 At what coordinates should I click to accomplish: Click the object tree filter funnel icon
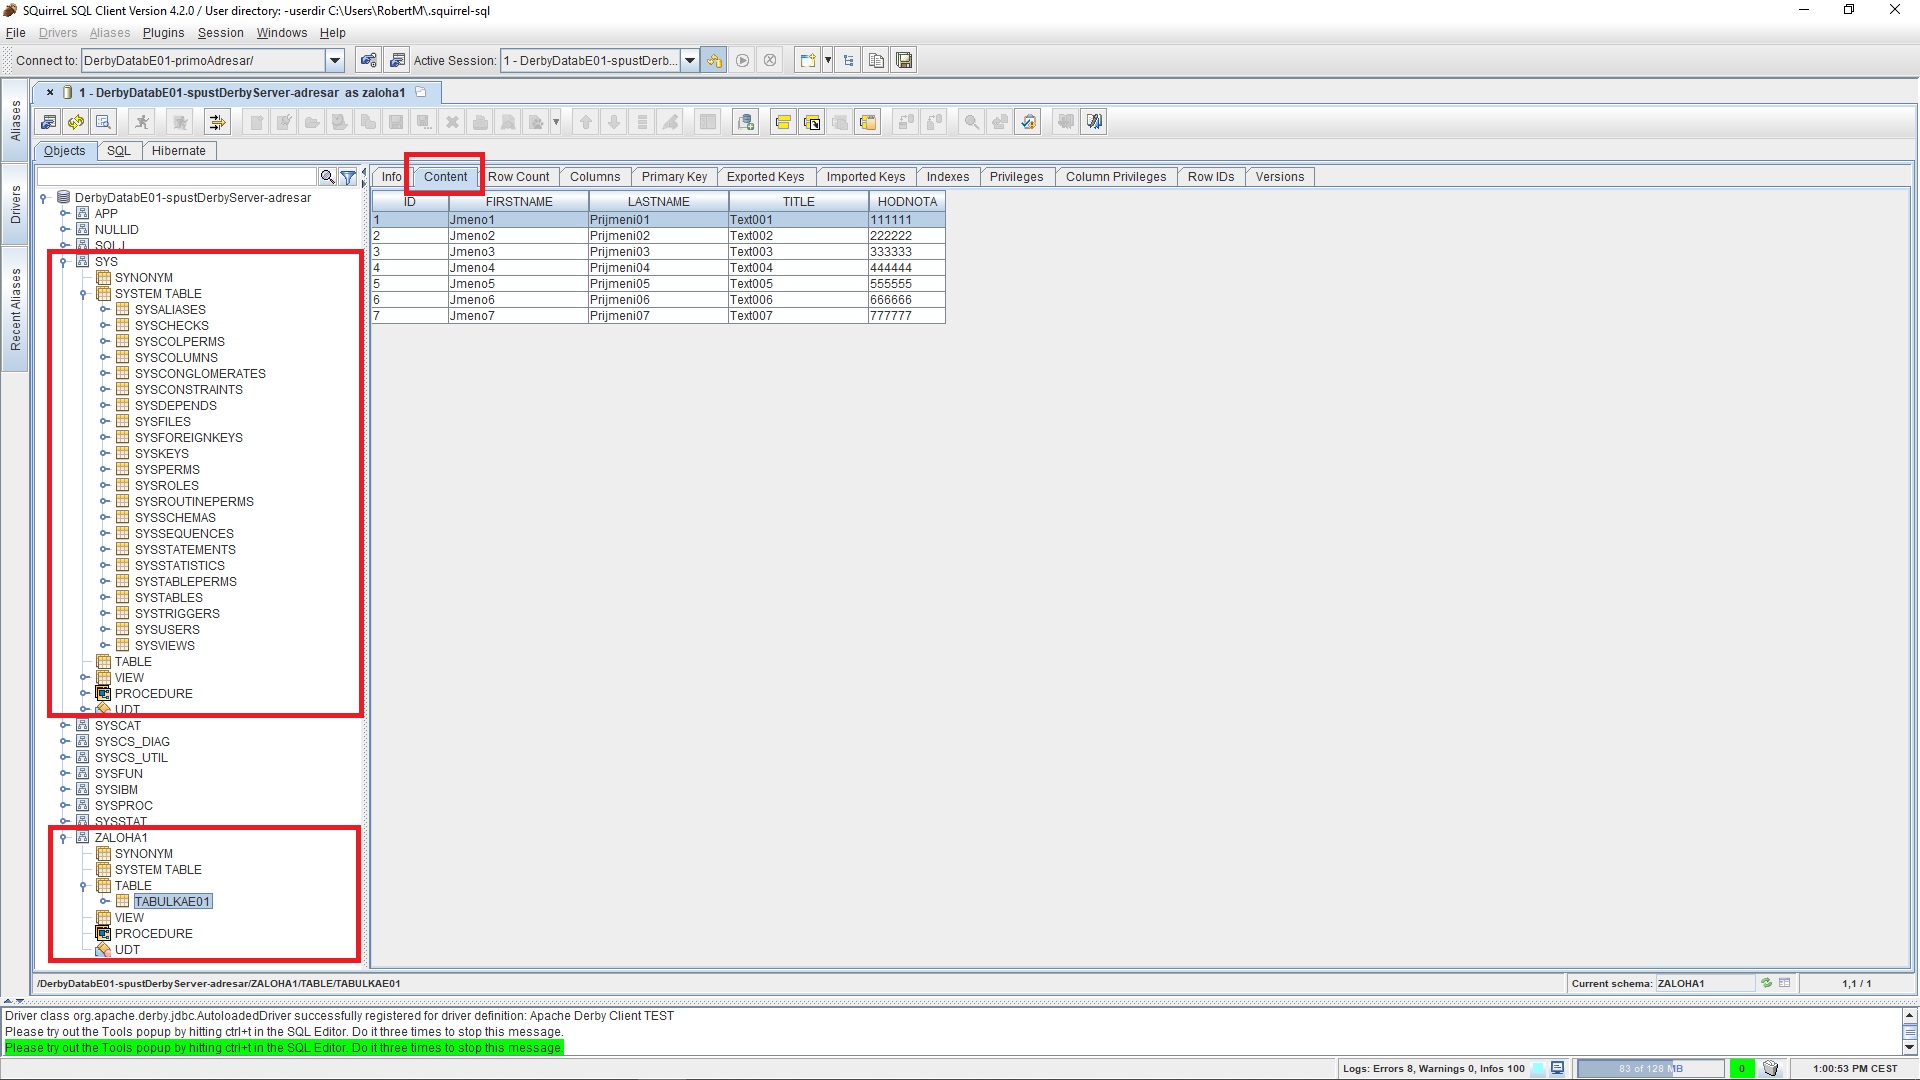(x=348, y=177)
